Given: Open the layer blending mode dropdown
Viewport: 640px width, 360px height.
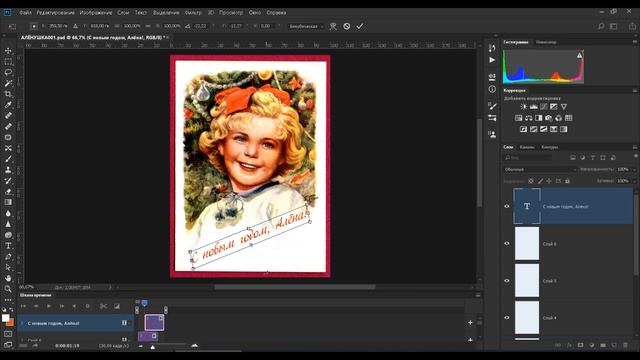Looking at the screenshot, I should pyautogui.click(x=540, y=169).
